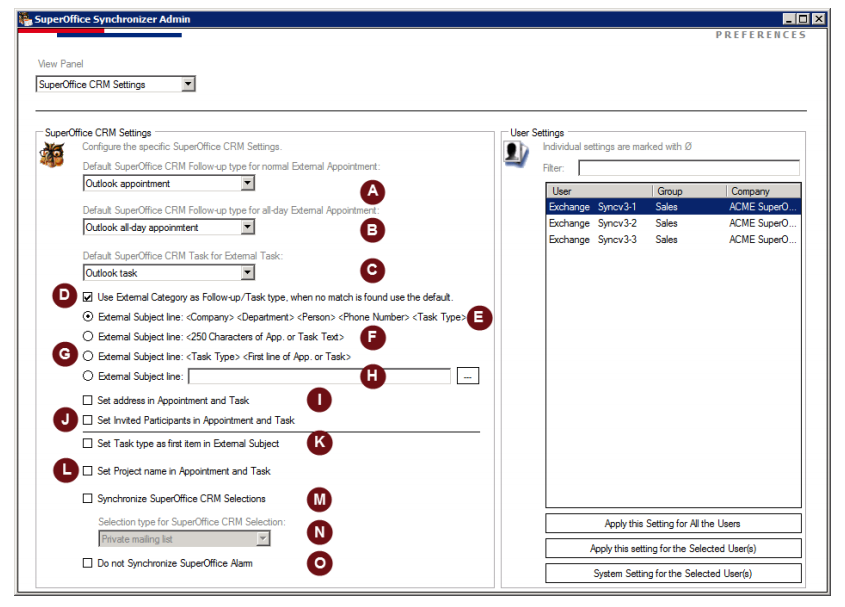
Task: Click the SuperOffice Synchronizer title bar icon
Action: click(25, 19)
